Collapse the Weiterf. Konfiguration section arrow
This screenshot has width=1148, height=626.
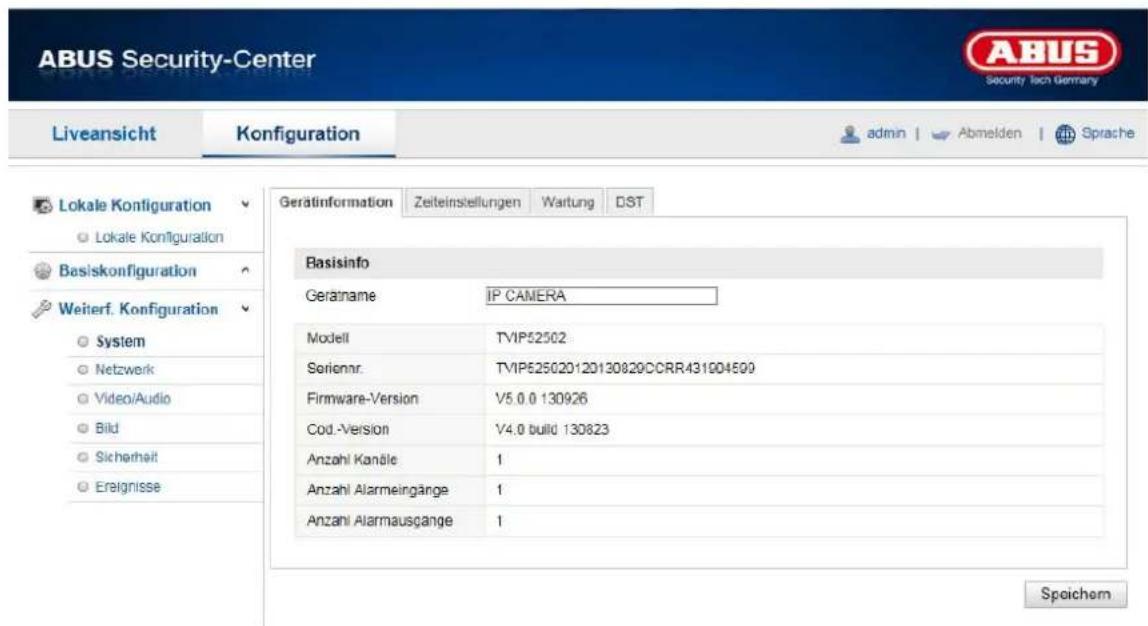pos(245,309)
